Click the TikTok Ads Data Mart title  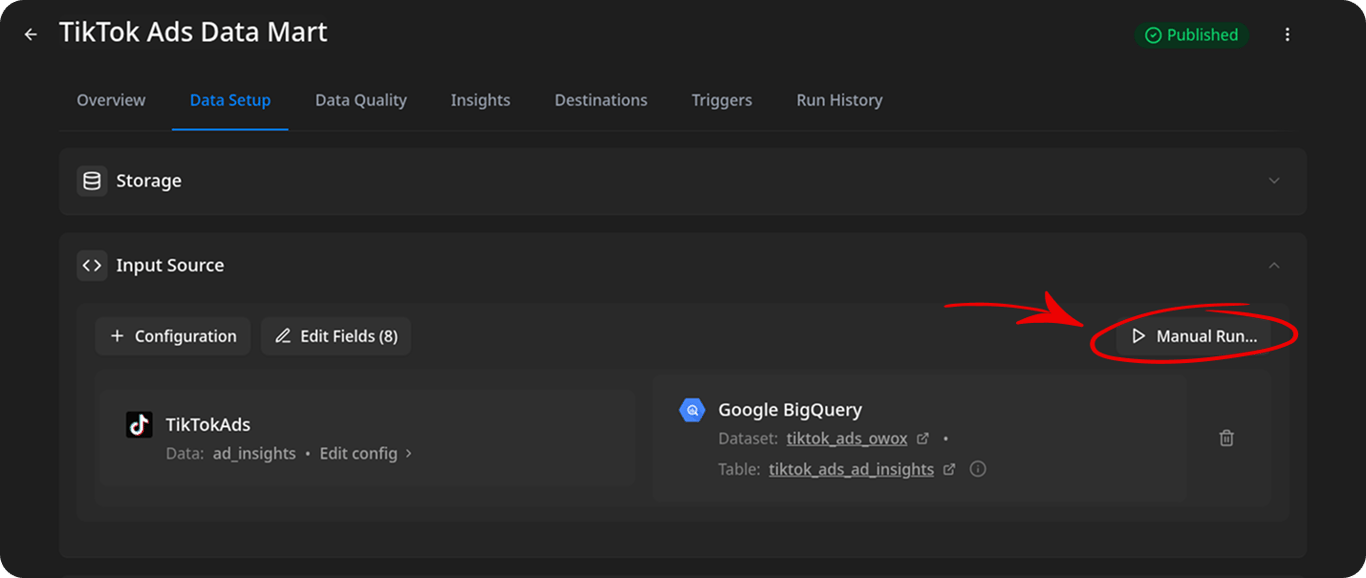(193, 32)
